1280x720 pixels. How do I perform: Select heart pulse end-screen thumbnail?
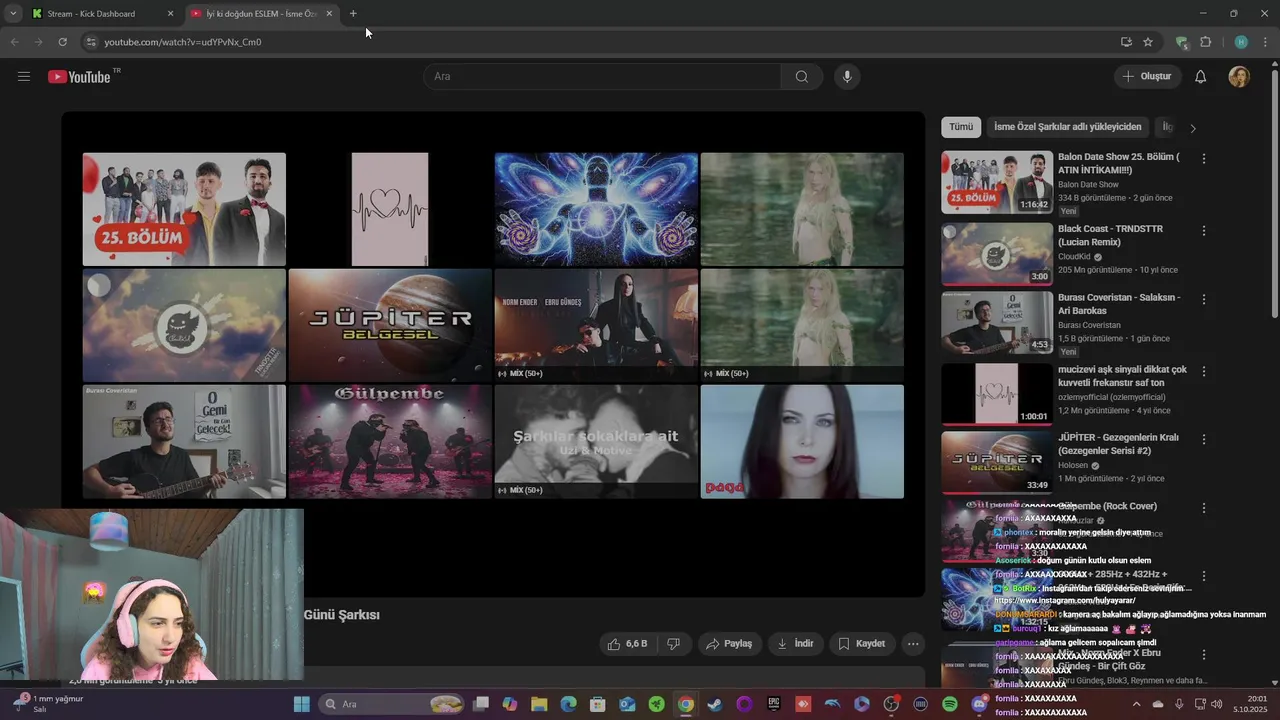[x=390, y=209]
